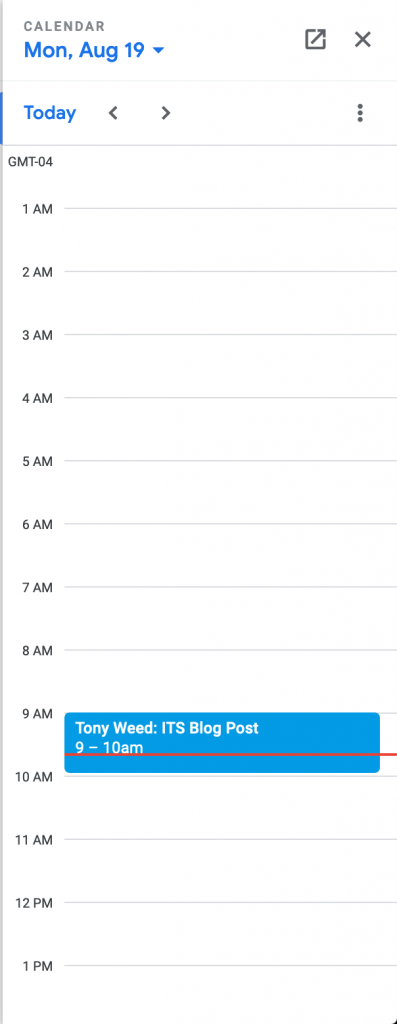The height and width of the screenshot is (1024, 397).
Task: Create an event in the 3 AM slot
Action: (230, 366)
